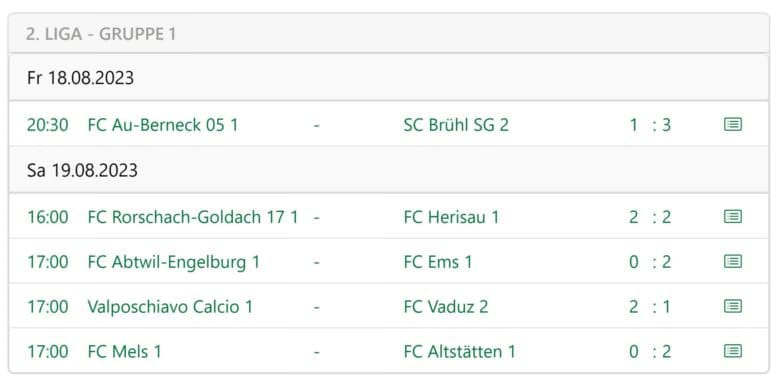Image resolution: width=777 pixels, height=380 pixels.
Task: Click FC Au-Berneck 05 1 team link
Action: 163,125
